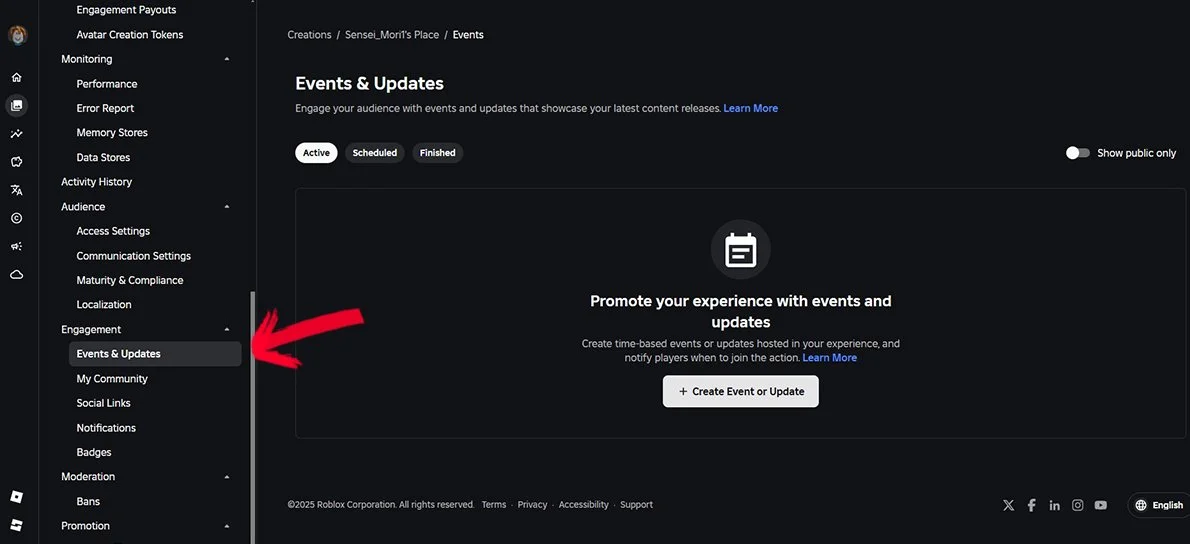Open Performance under Monitoring
The width and height of the screenshot is (1190, 544).
coord(107,84)
